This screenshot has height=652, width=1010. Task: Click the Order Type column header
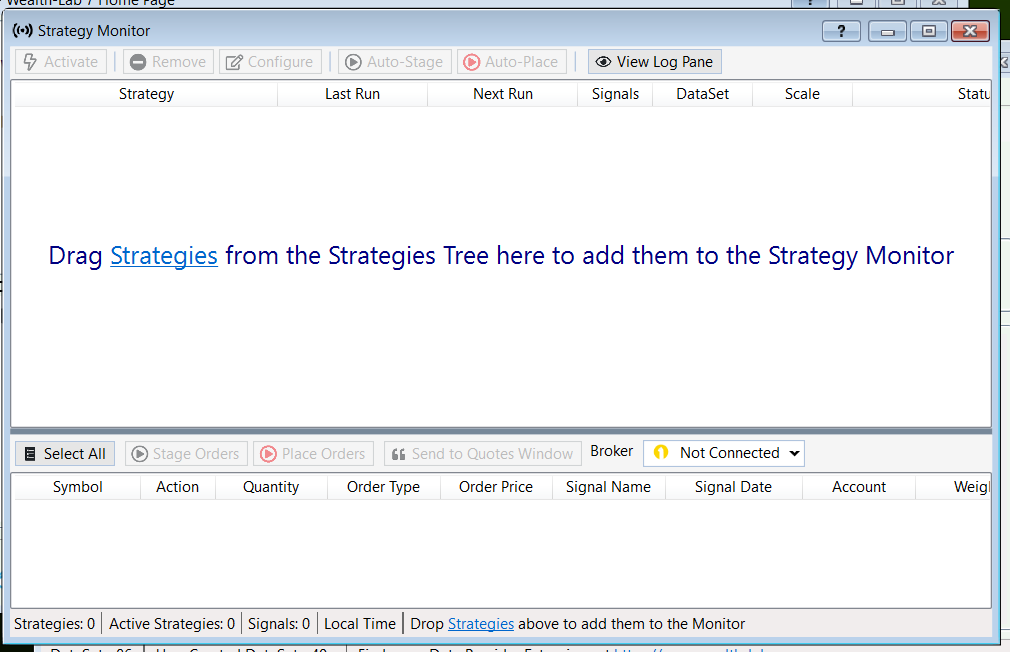383,487
